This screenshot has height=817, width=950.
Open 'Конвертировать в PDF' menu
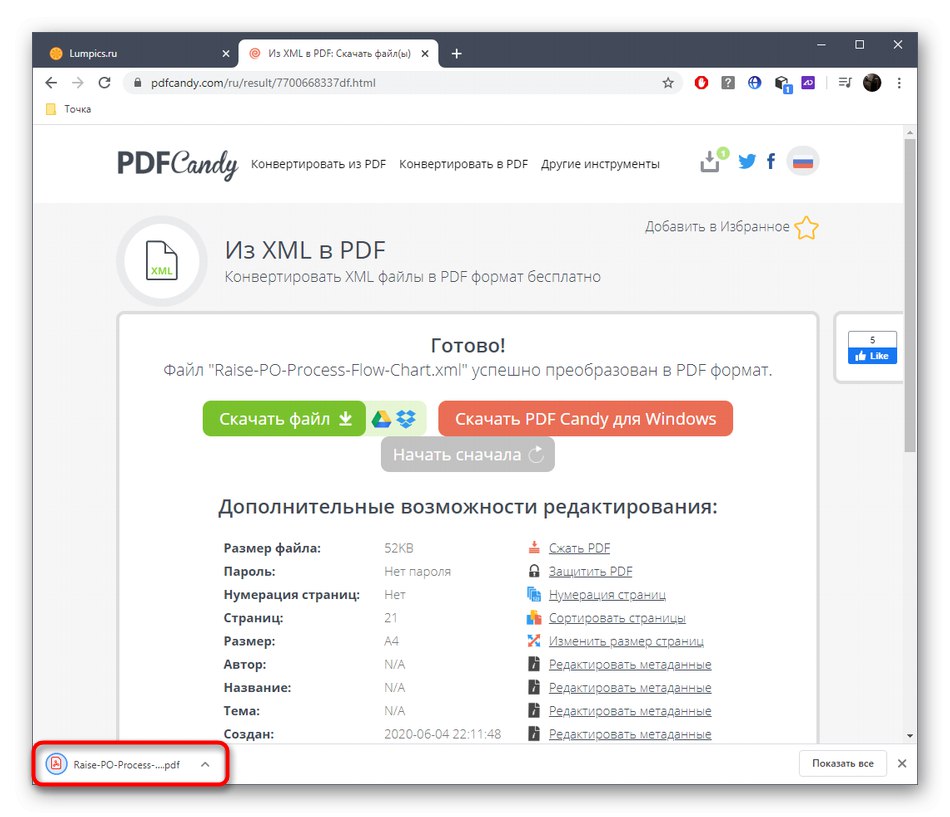463,164
